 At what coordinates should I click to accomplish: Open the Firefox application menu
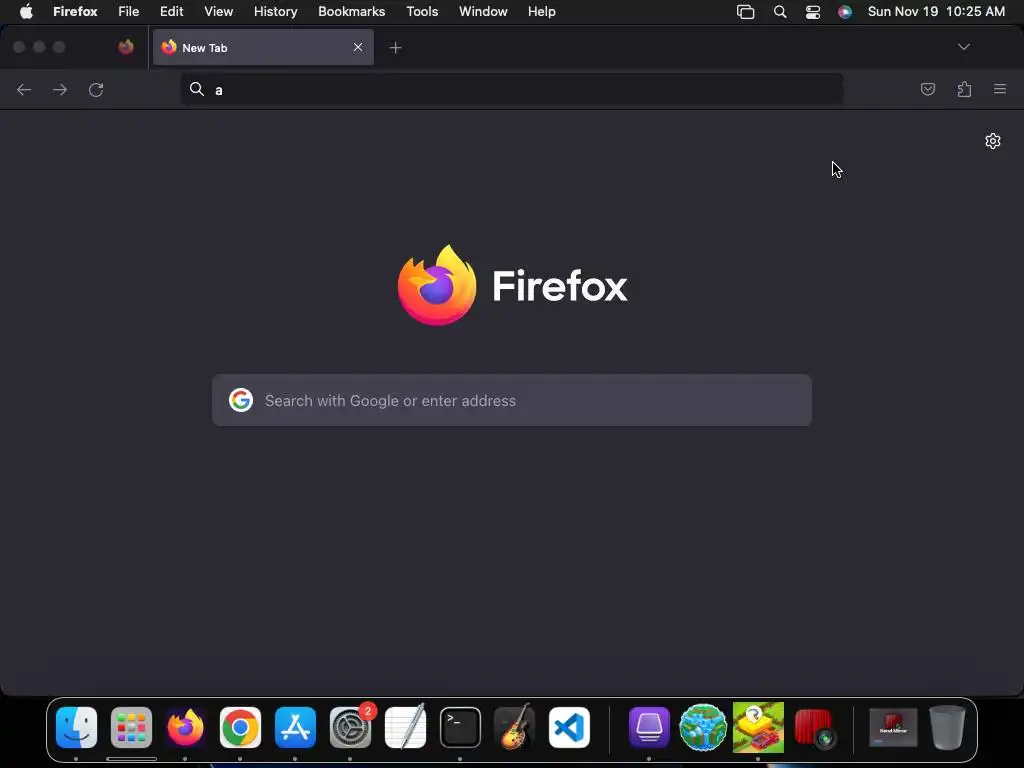(x=75, y=12)
